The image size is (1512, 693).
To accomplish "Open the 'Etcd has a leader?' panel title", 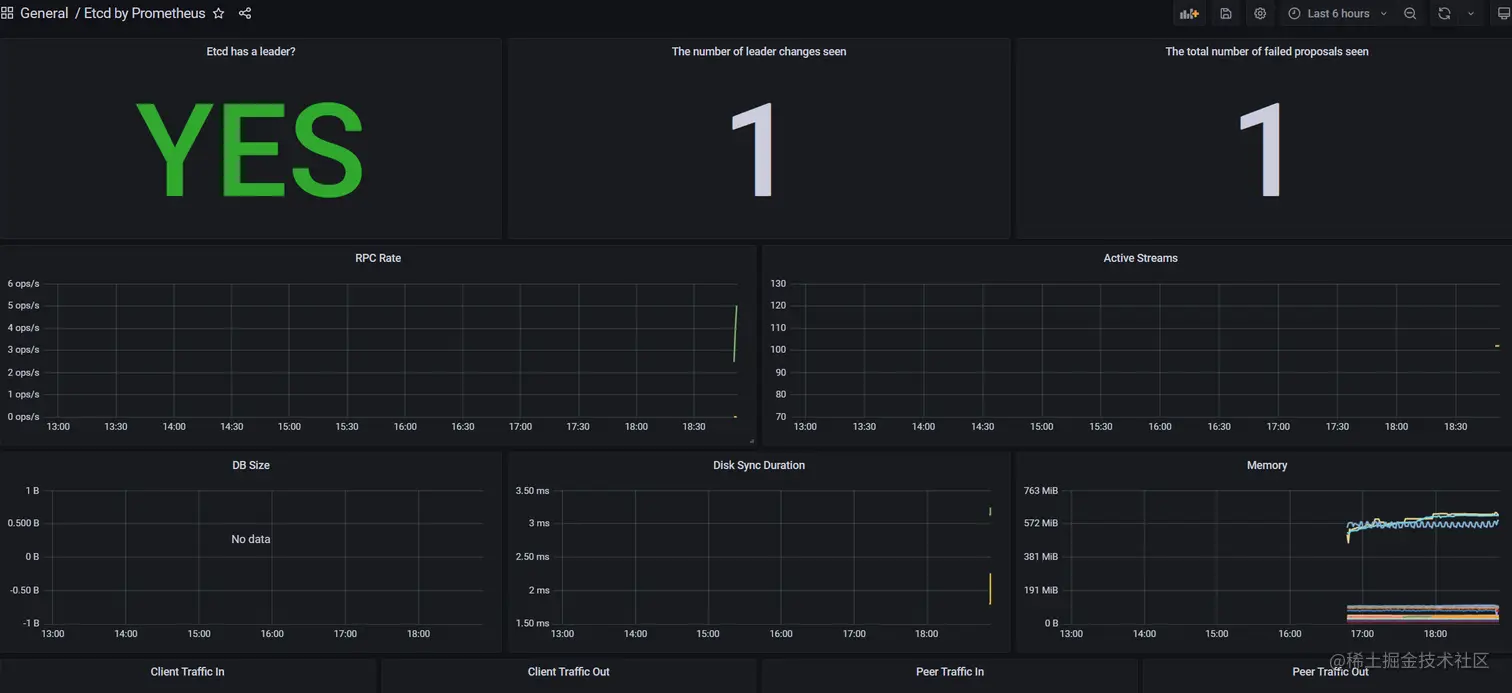I will click(x=251, y=51).
